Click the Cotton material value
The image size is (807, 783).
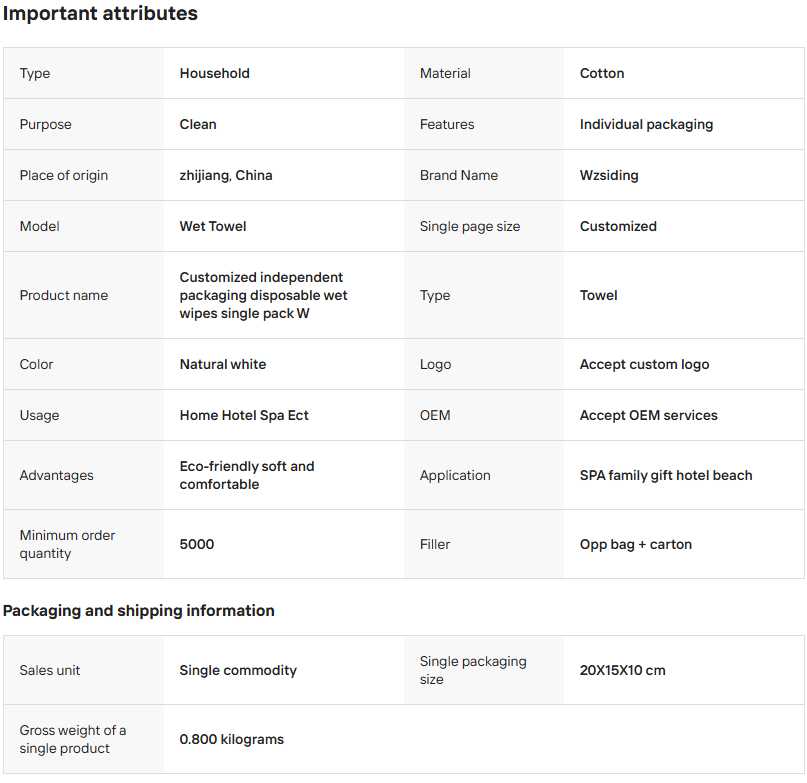[x=602, y=73]
